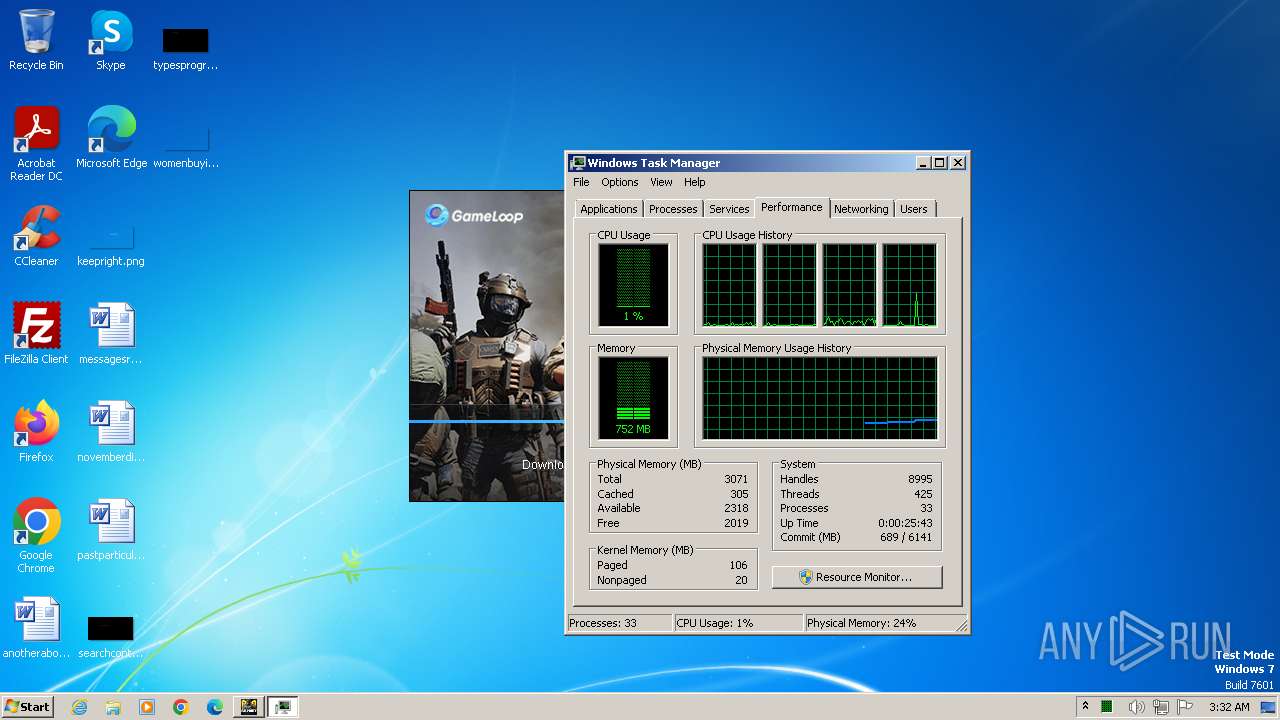This screenshot has width=1280, height=720.
Task: Open the File menu in Task Manager
Action: pyautogui.click(x=581, y=183)
